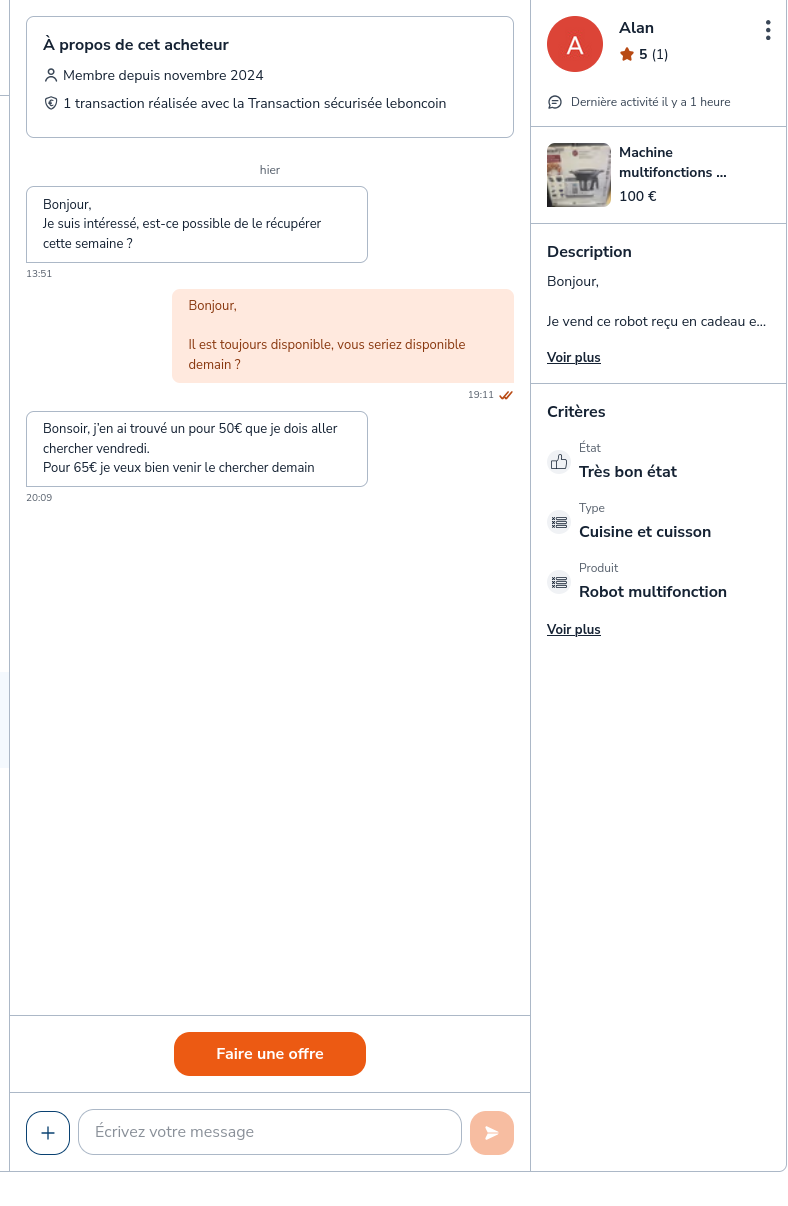Viewport: 788px width, 1206px height.
Task: Click the thumbs-up État icon
Action: coord(559,462)
